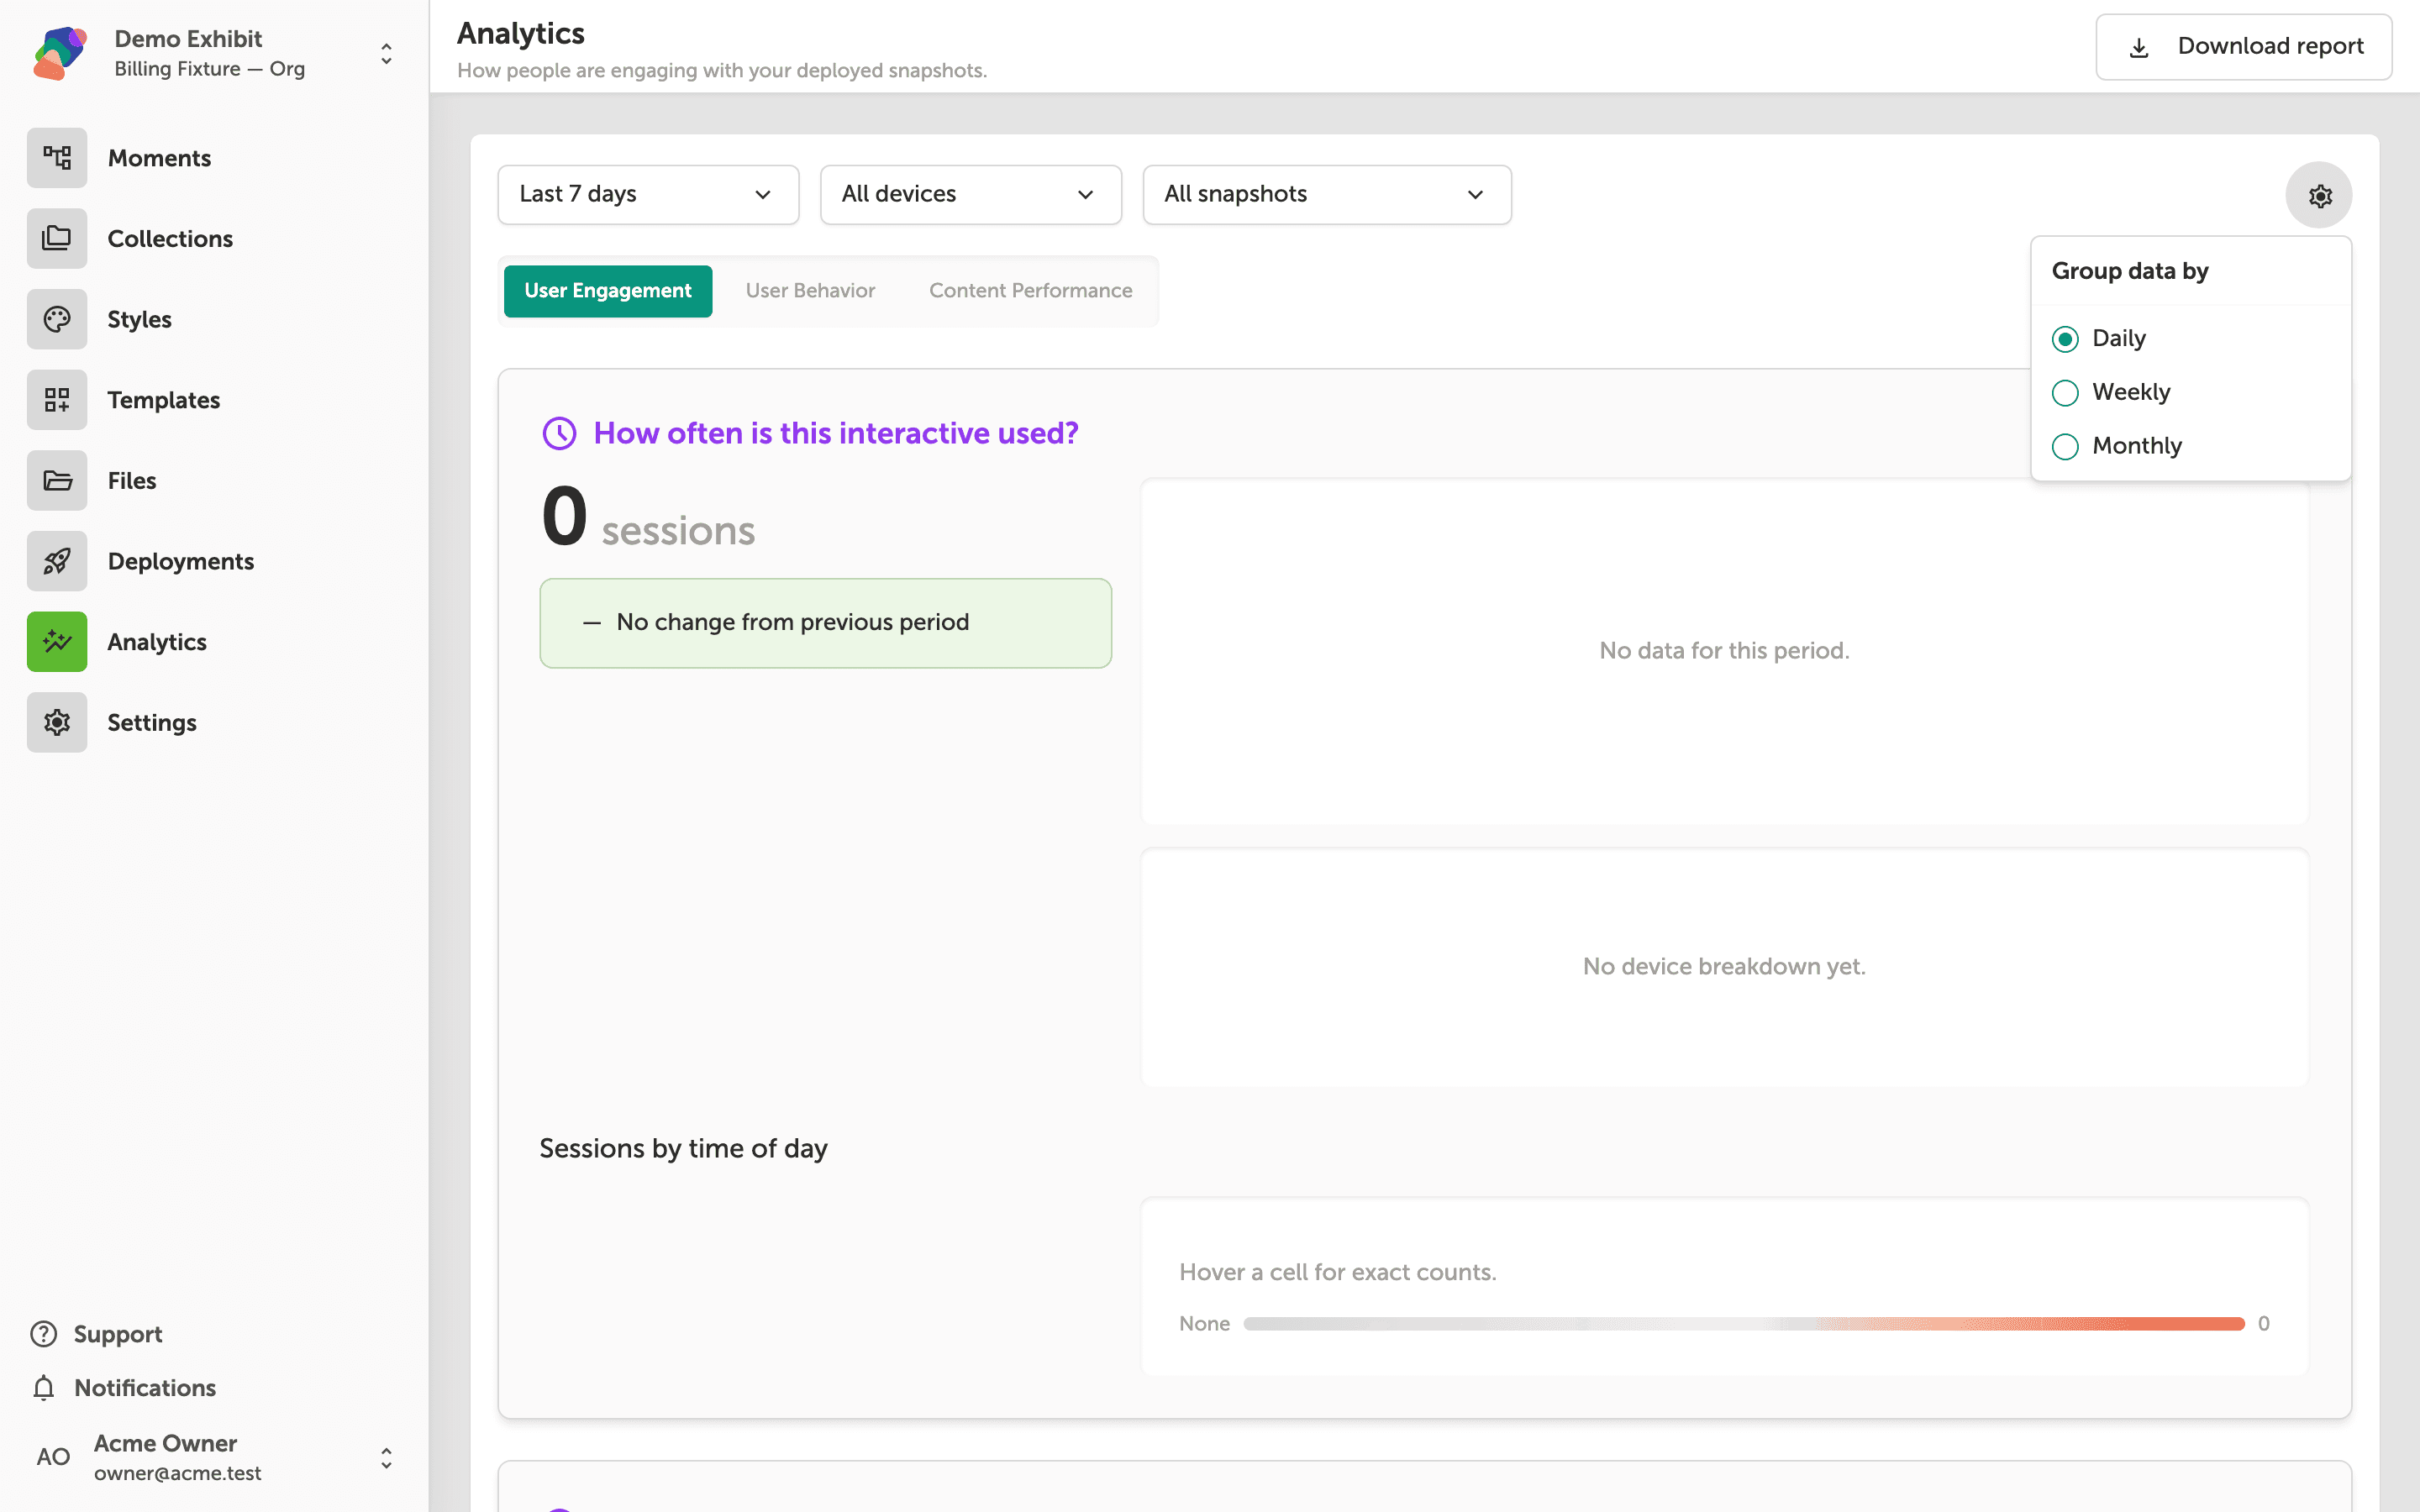Click the heatmap intensity gradient bar
Image resolution: width=2420 pixels, height=1512 pixels.
[x=1744, y=1324]
